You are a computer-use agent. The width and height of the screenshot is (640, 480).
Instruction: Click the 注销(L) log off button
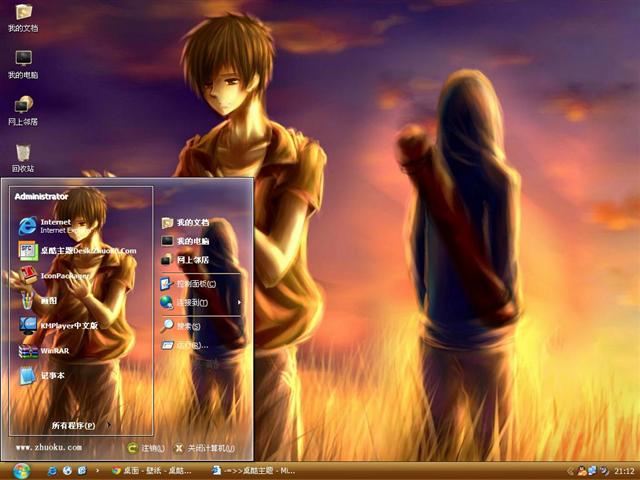tap(146, 448)
